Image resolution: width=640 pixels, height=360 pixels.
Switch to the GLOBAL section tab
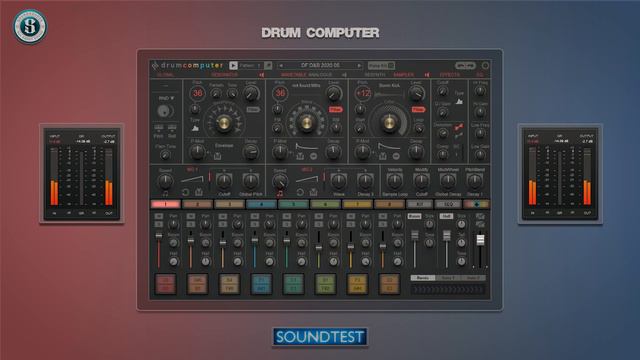point(165,75)
